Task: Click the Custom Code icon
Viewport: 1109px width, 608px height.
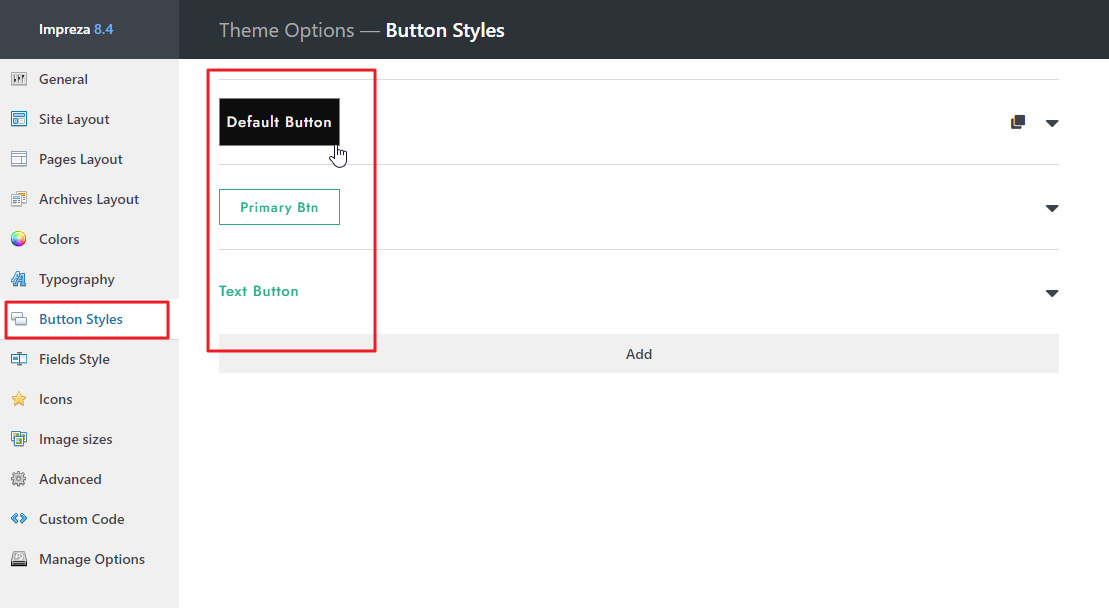Action: (x=19, y=519)
